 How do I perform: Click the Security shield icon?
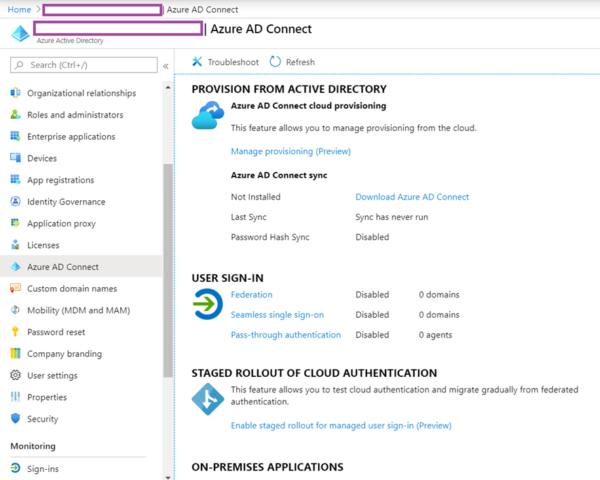point(15,418)
